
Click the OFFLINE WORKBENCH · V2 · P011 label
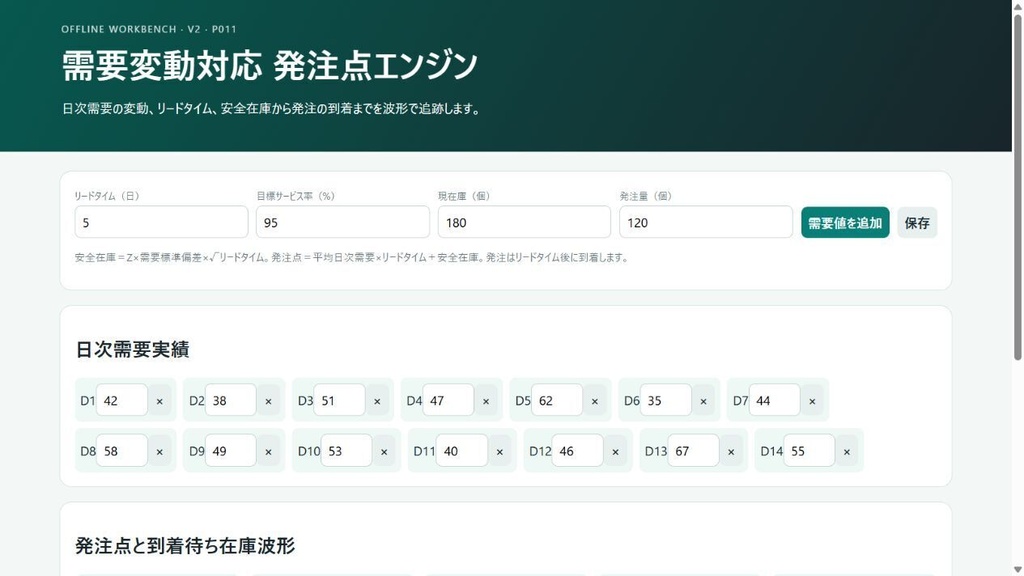pos(149,29)
